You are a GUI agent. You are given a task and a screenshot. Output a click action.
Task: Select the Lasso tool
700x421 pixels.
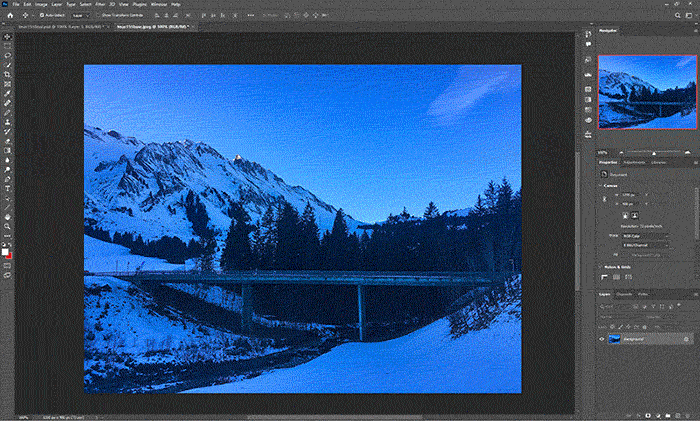pyautogui.click(x=7, y=56)
